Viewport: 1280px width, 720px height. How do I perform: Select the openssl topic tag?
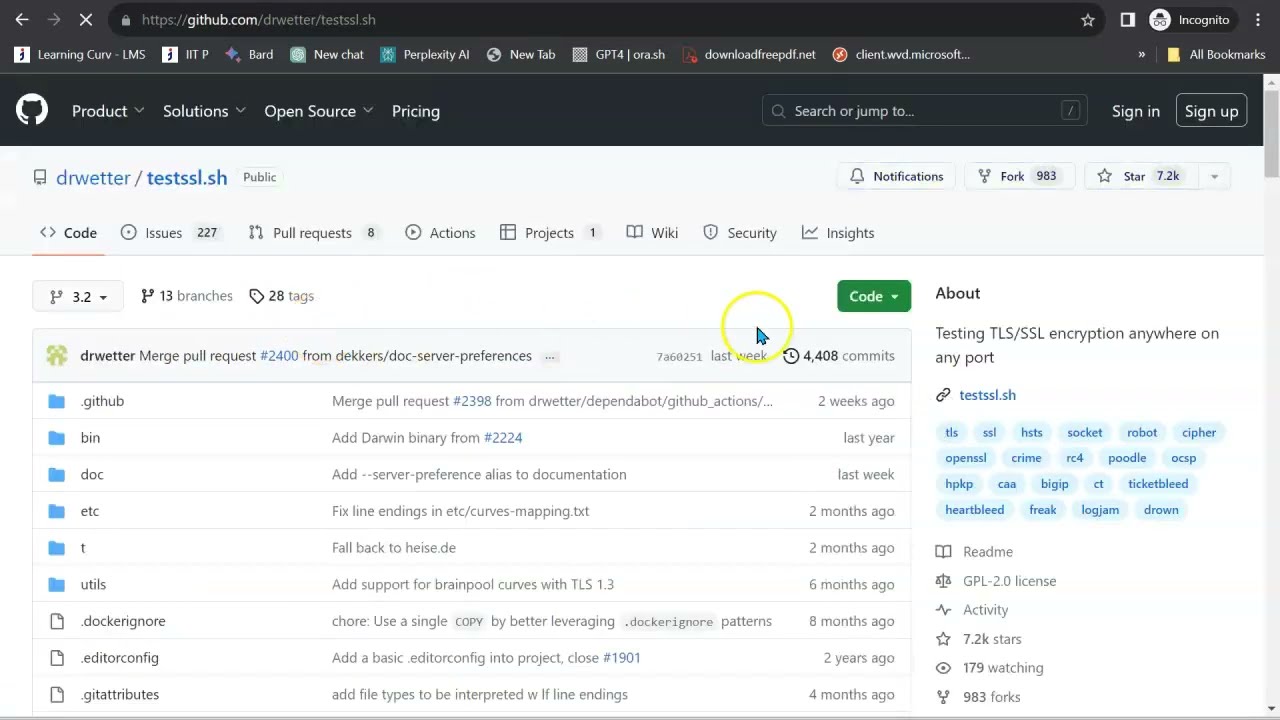966,458
